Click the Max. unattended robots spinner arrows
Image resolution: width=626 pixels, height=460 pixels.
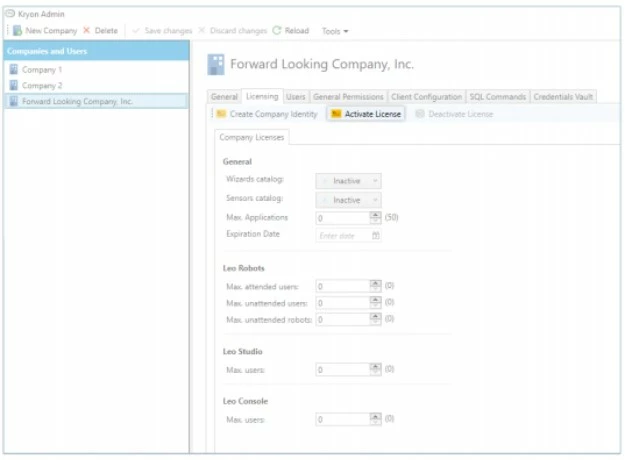tap(375, 319)
